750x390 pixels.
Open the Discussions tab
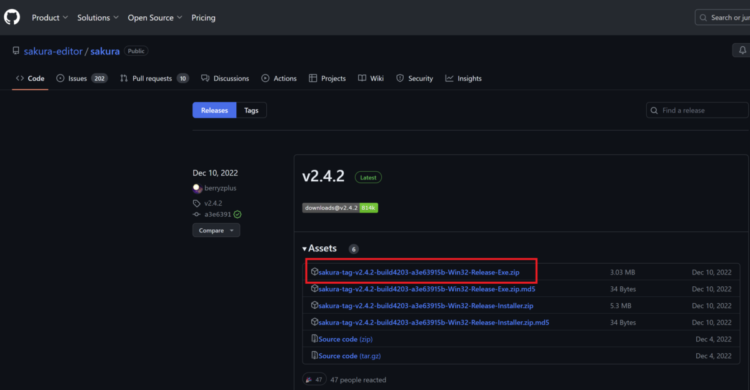point(225,78)
